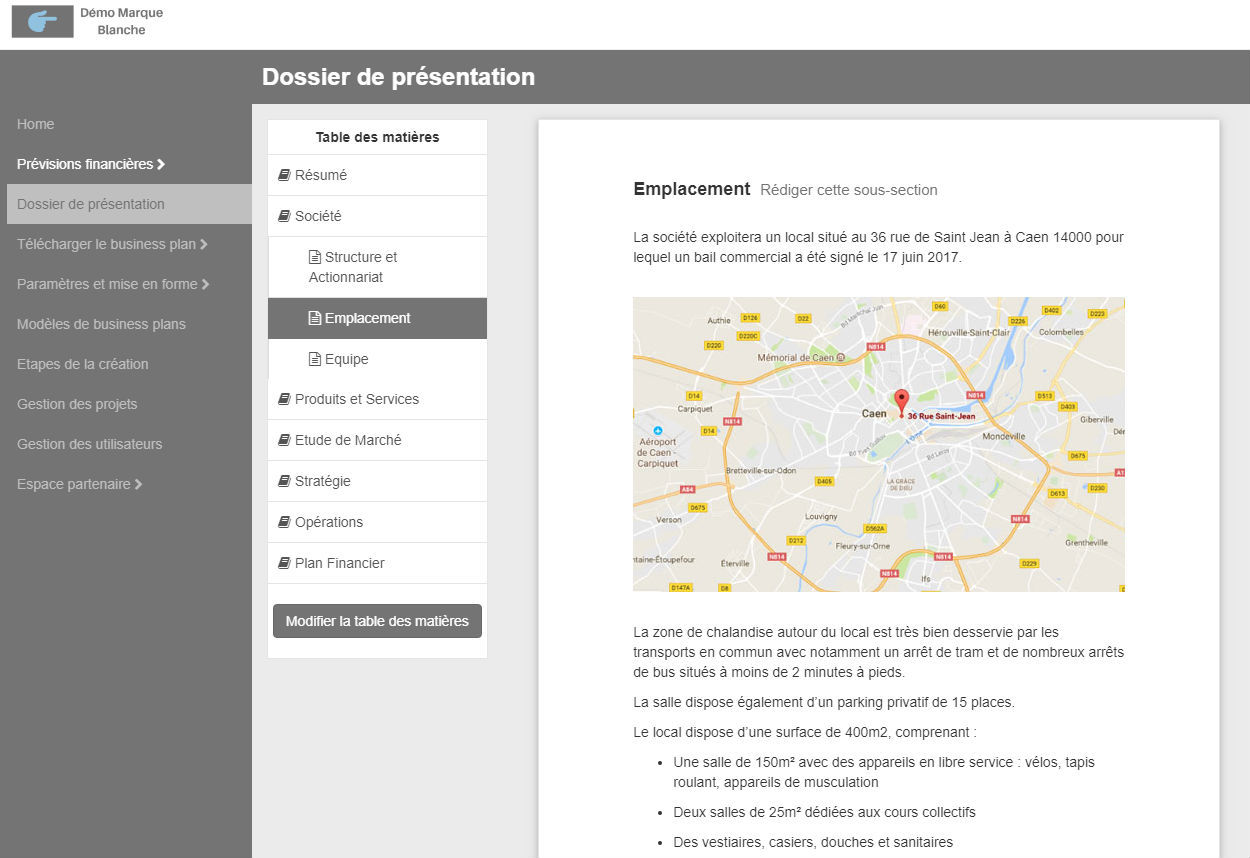Click the bullet 'Des vestiaires, casiers, douches'
This screenshot has height=858, width=1250.
pyautogui.click(x=813, y=842)
